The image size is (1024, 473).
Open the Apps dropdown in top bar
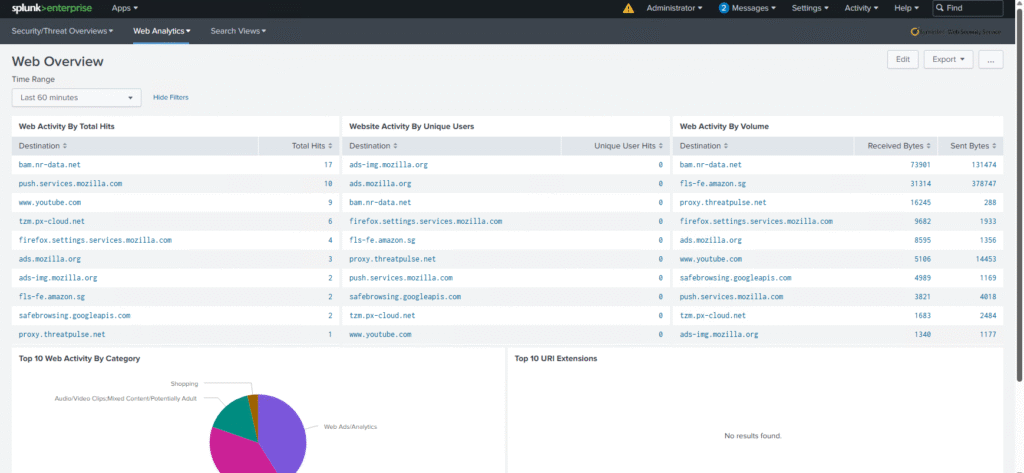pos(125,8)
